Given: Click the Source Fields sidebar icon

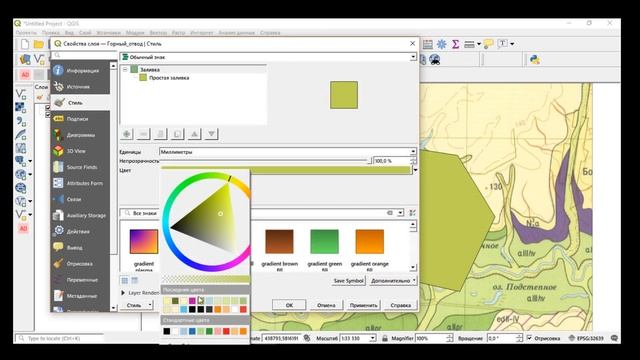Looking at the screenshot, I should [58, 167].
